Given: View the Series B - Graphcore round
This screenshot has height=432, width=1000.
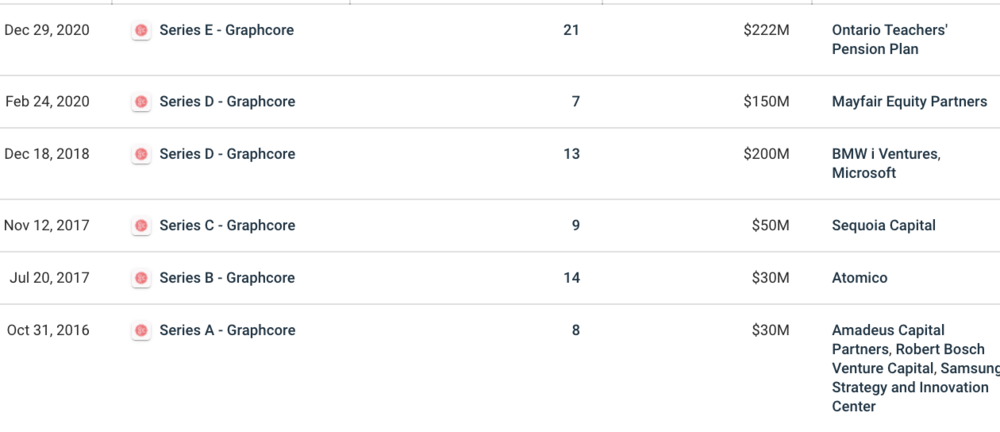Looking at the screenshot, I should click(x=227, y=277).
